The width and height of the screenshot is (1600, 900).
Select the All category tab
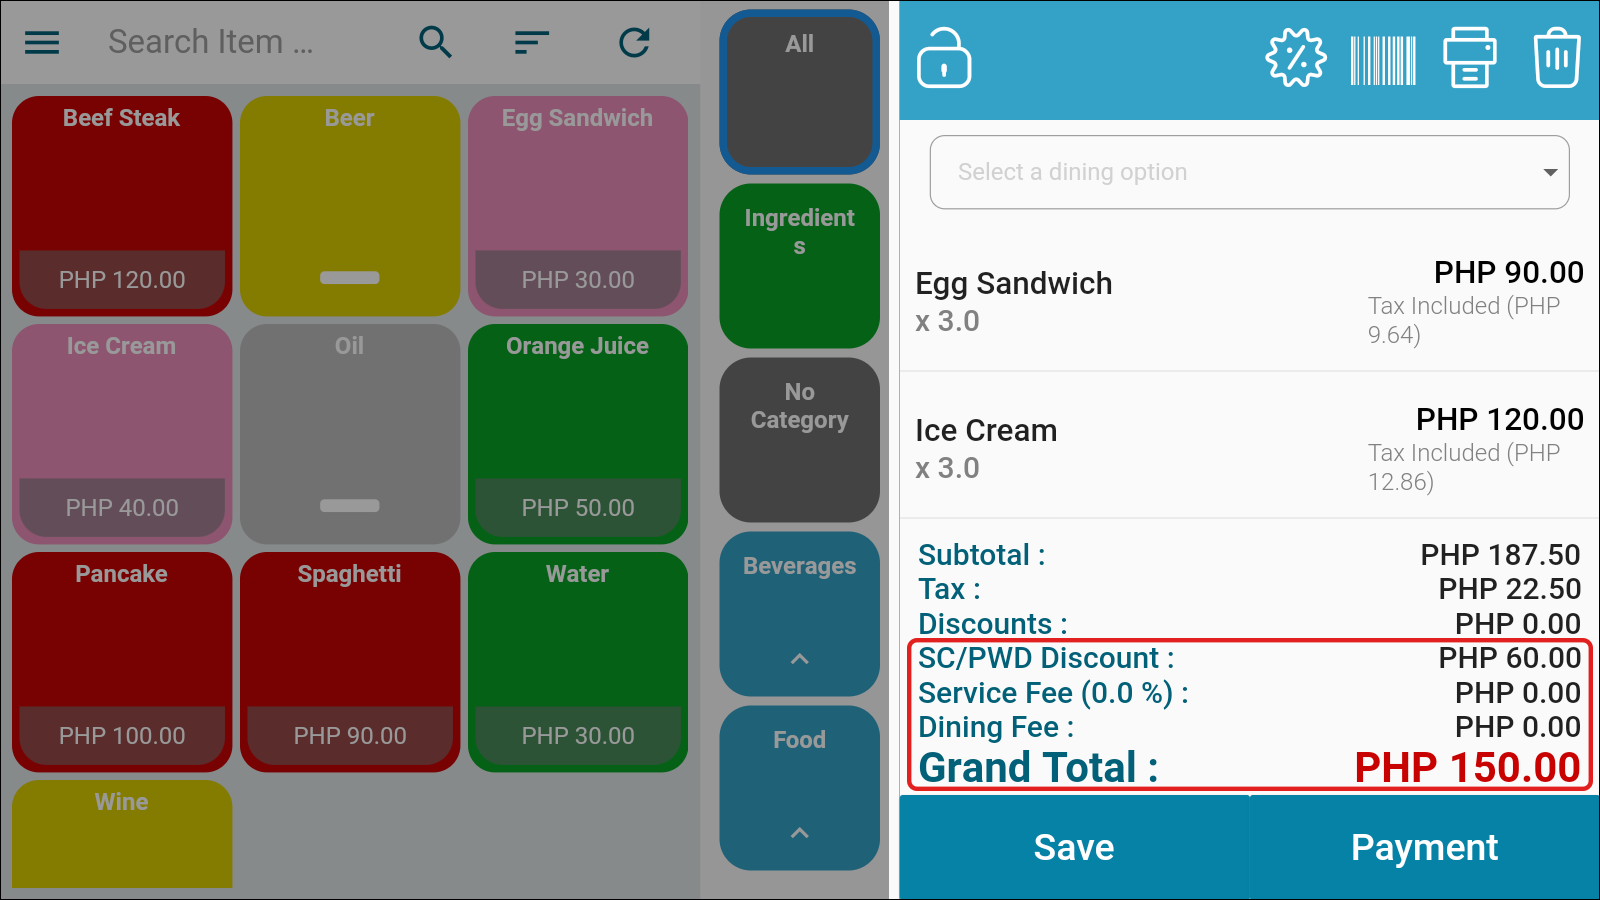(800, 92)
